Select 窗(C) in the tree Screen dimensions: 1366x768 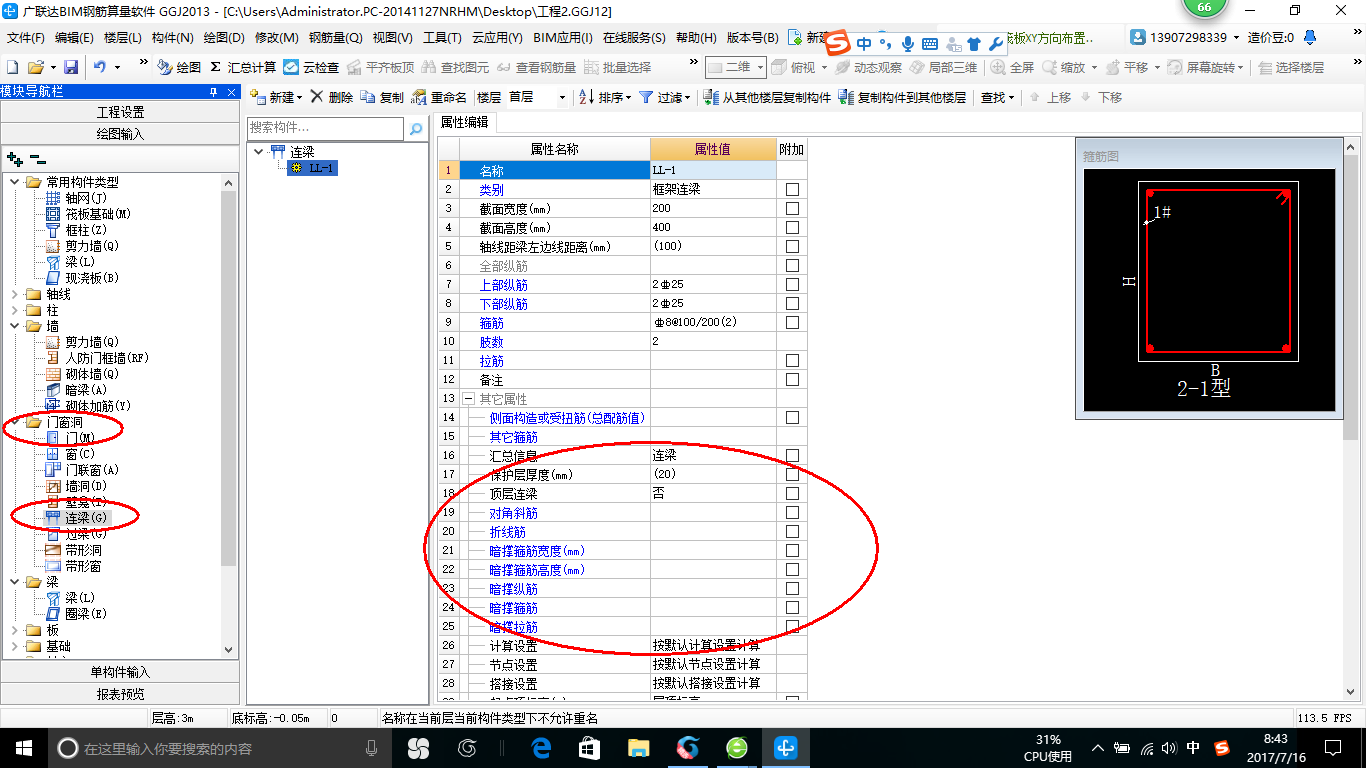[x=80, y=454]
